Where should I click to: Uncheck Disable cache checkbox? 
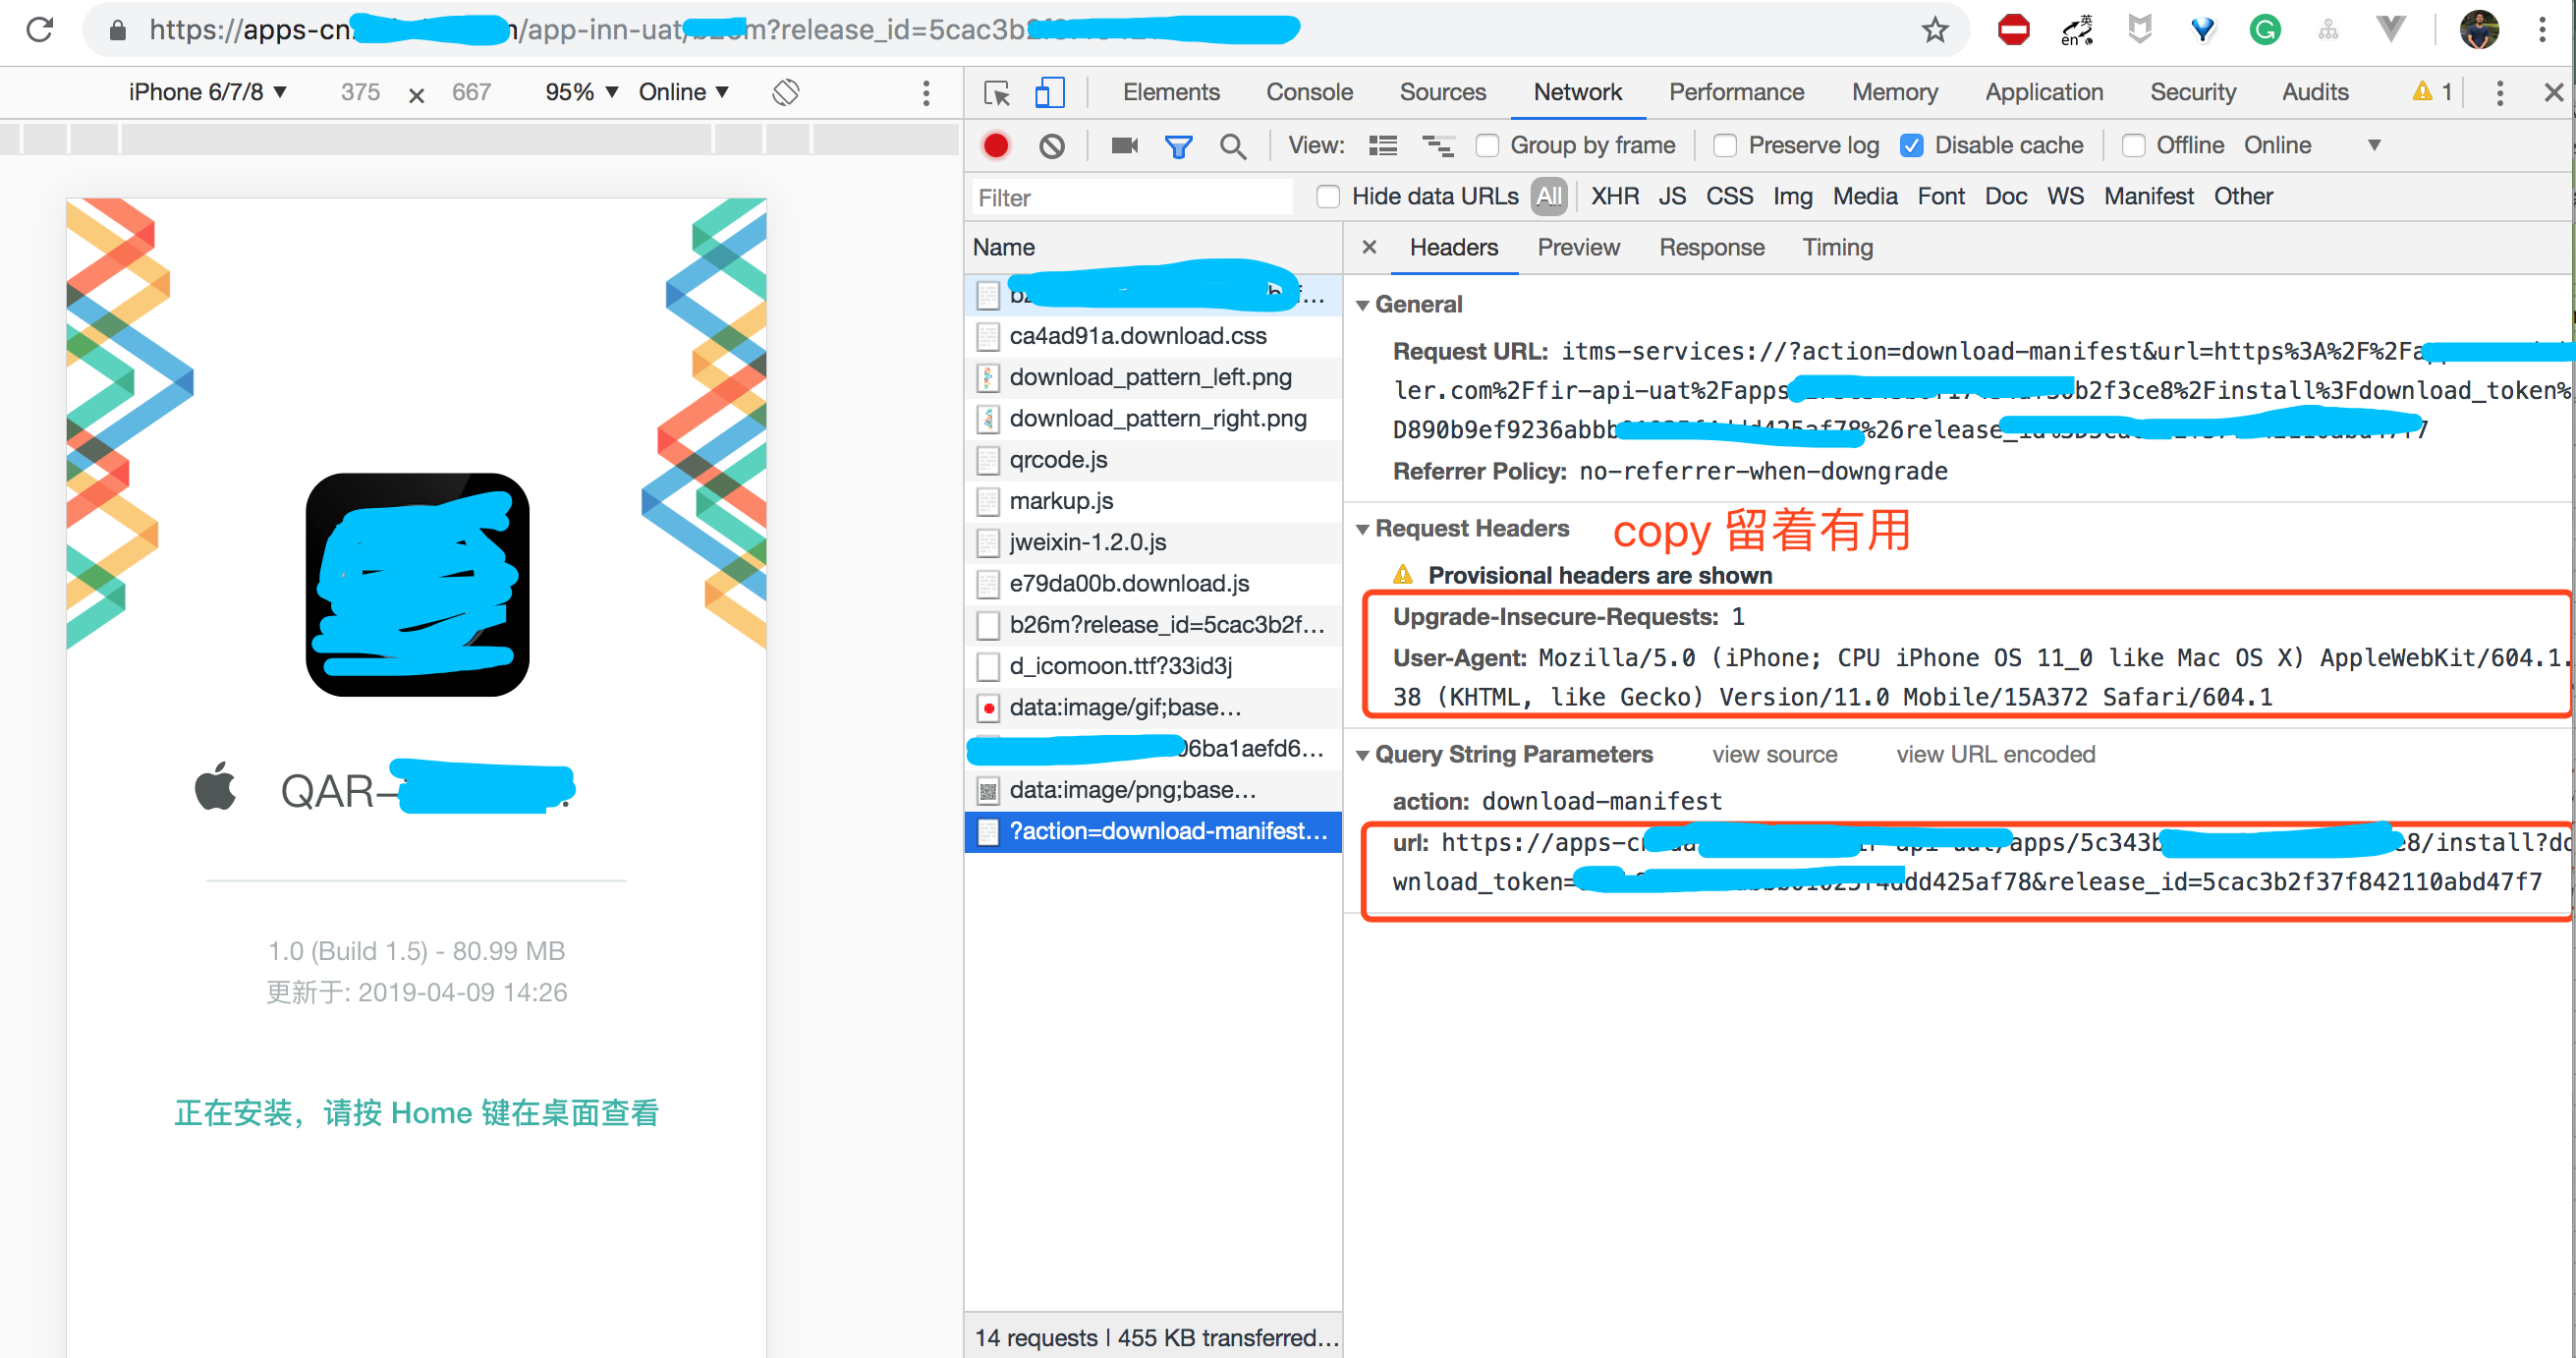[1911, 146]
